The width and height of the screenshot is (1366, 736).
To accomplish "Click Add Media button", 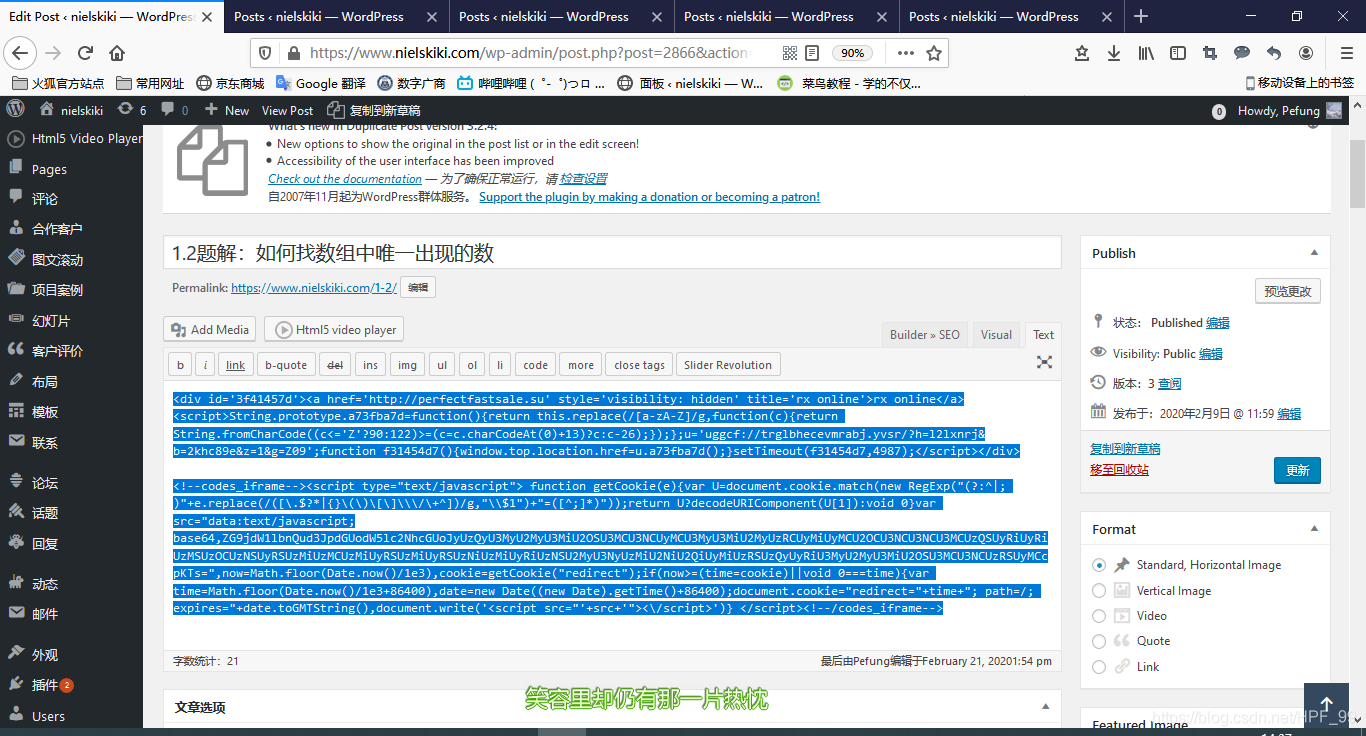I will pyautogui.click(x=210, y=329).
